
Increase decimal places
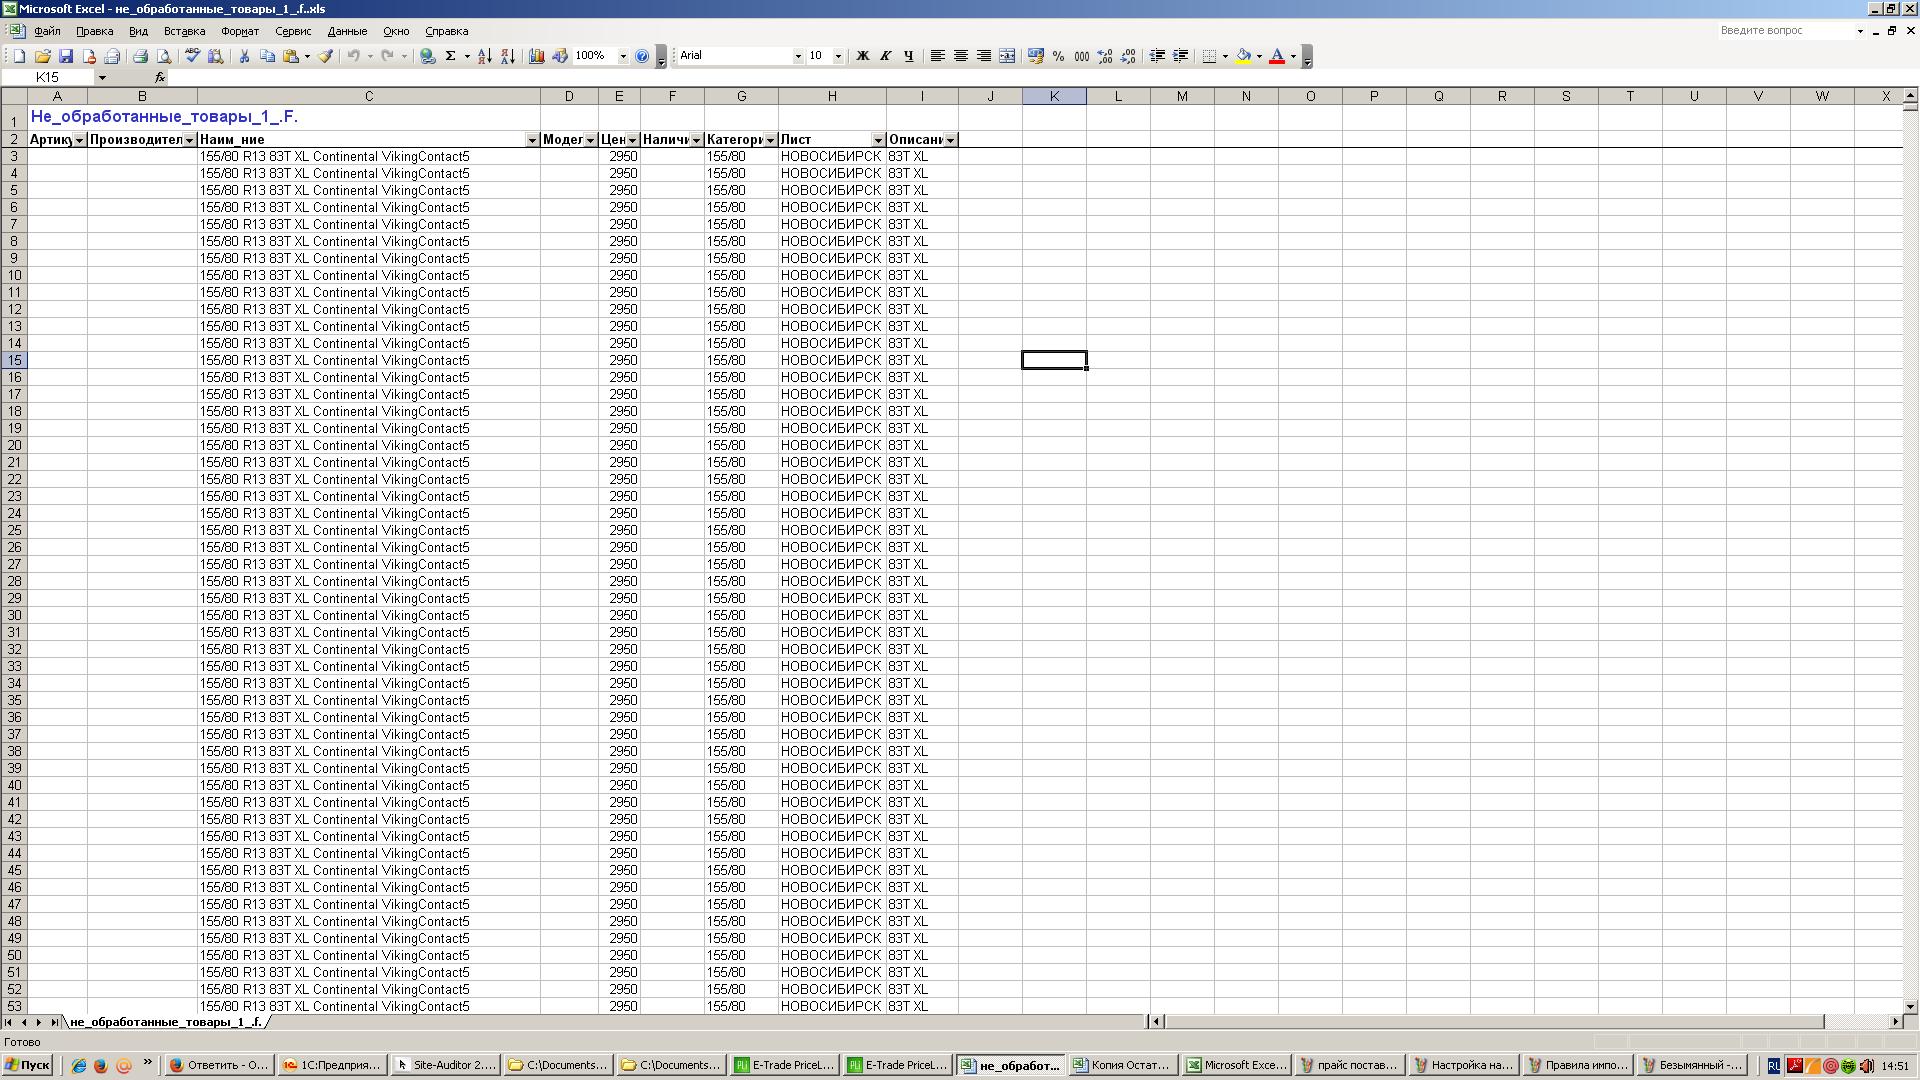(x=1105, y=56)
